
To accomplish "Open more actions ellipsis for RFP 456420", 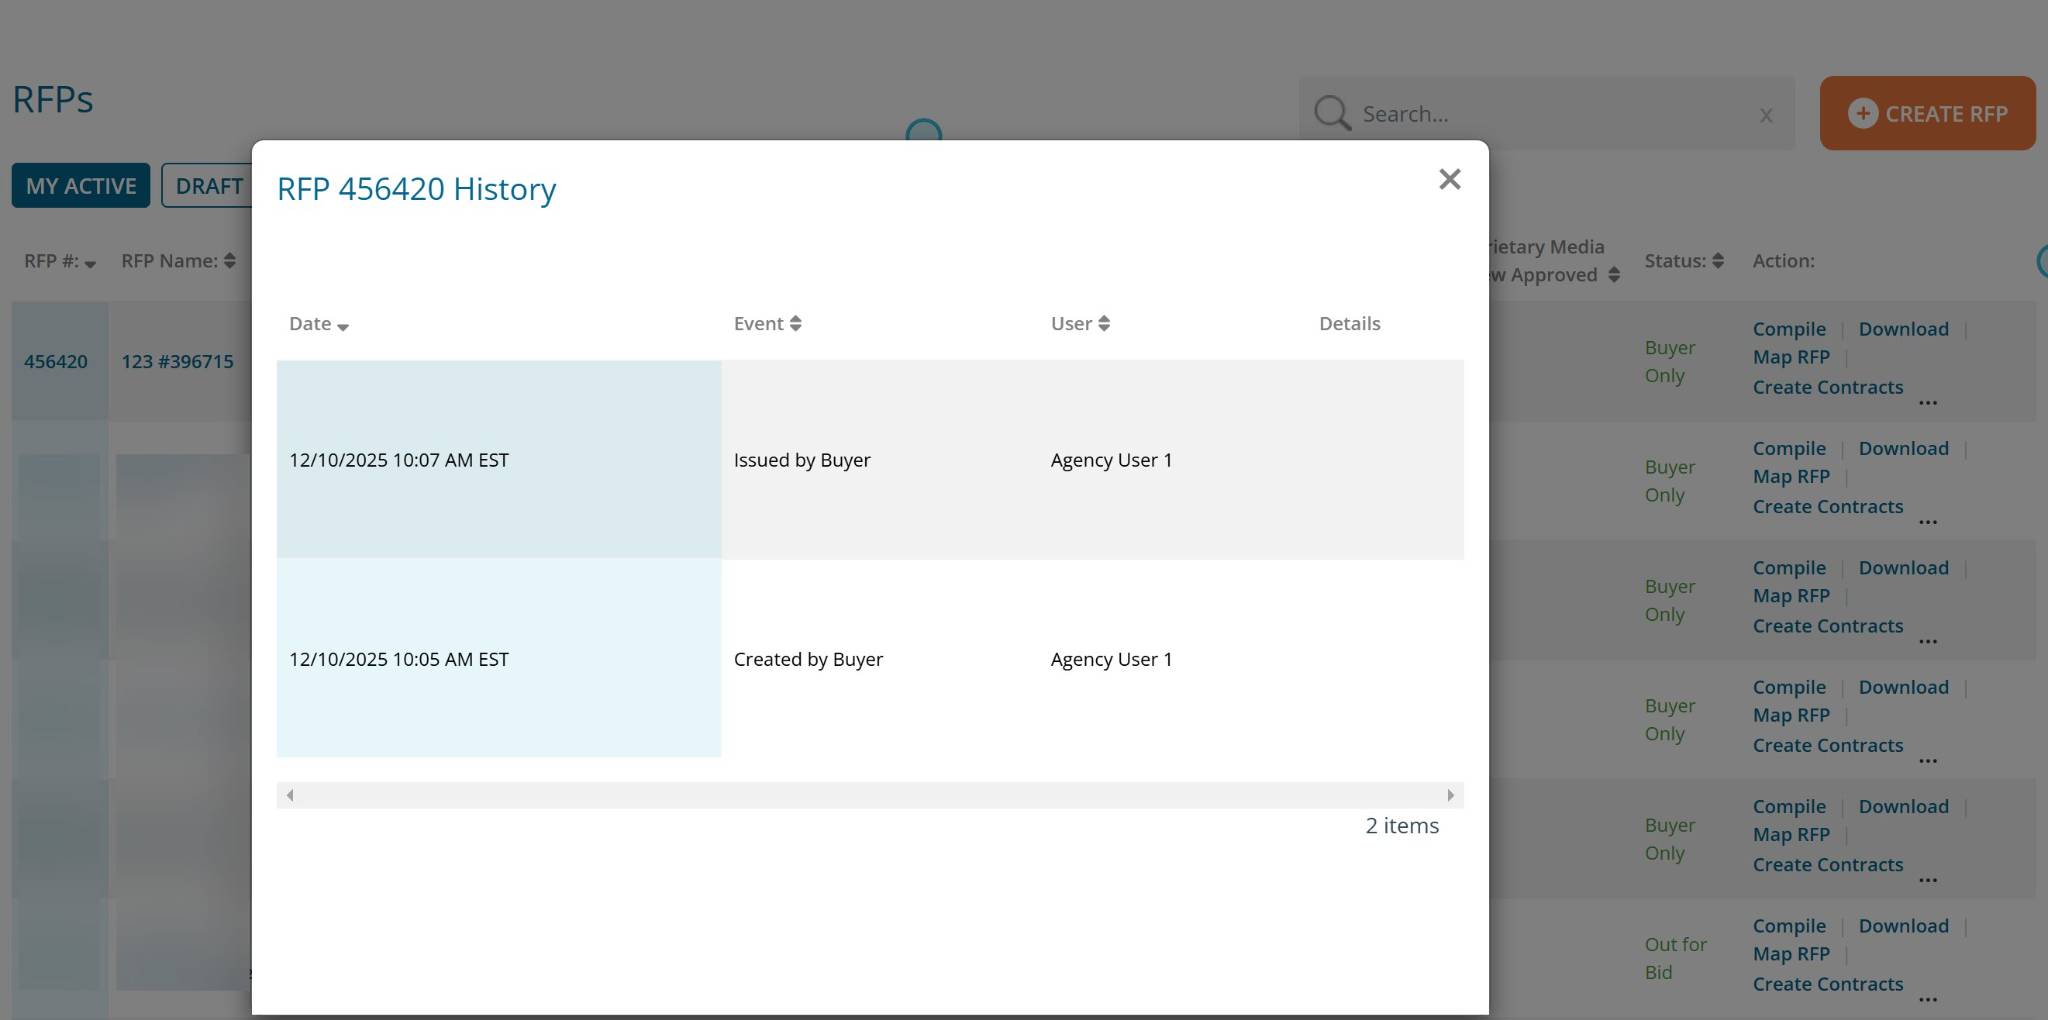I will click(x=1928, y=402).
